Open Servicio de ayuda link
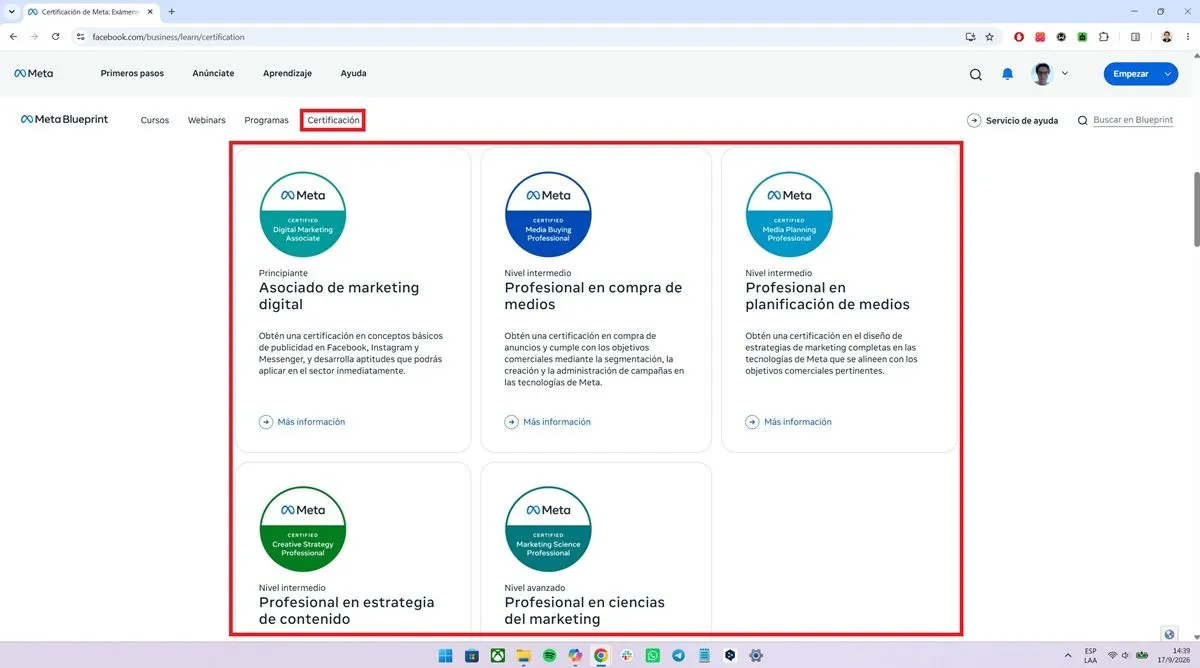The image size is (1200, 668). pyautogui.click(x=1022, y=120)
